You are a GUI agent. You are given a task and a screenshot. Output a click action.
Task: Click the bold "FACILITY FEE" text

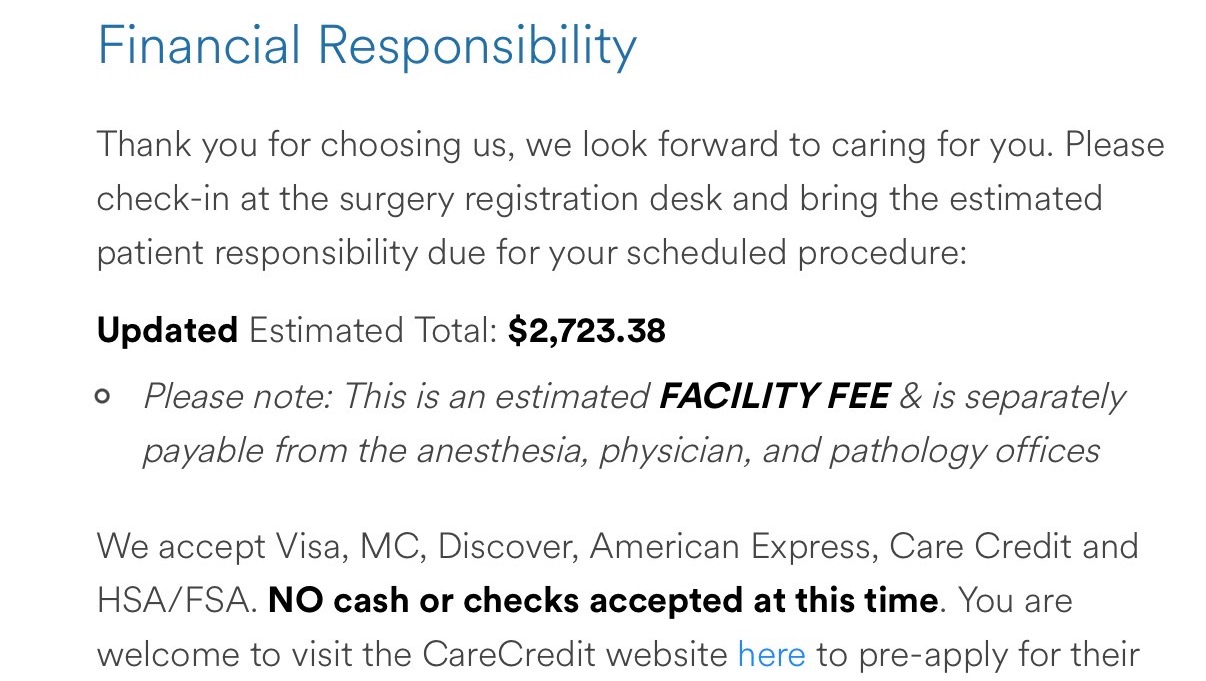coord(774,397)
